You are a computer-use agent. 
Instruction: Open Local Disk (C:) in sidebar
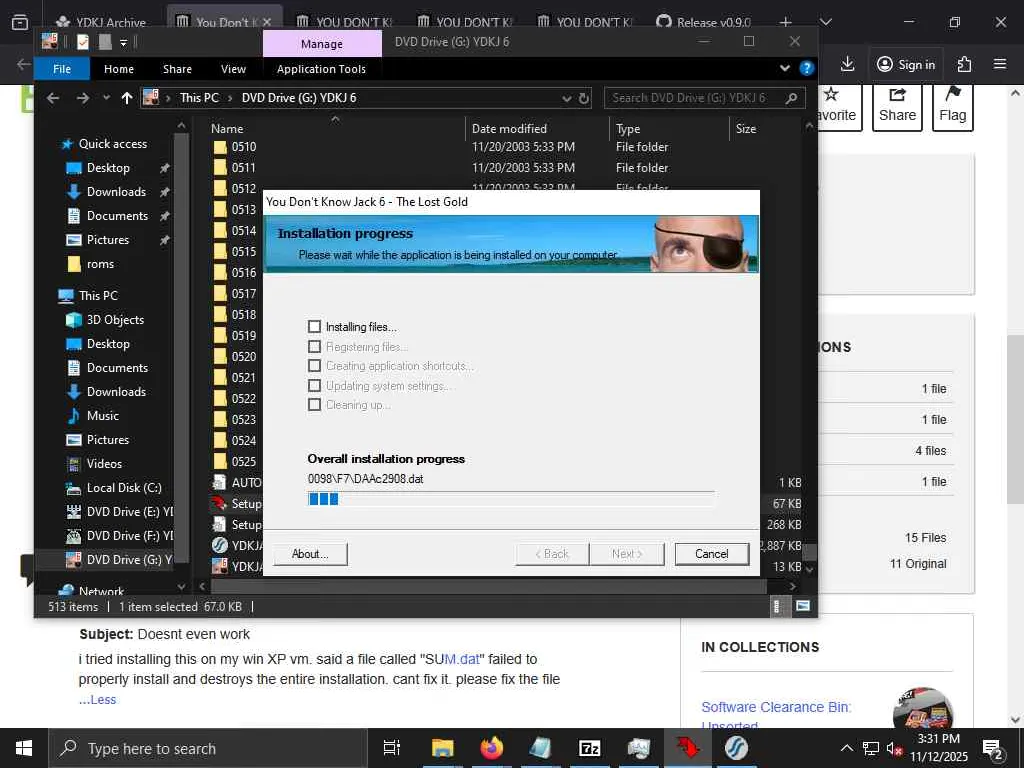(x=124, y=488)
